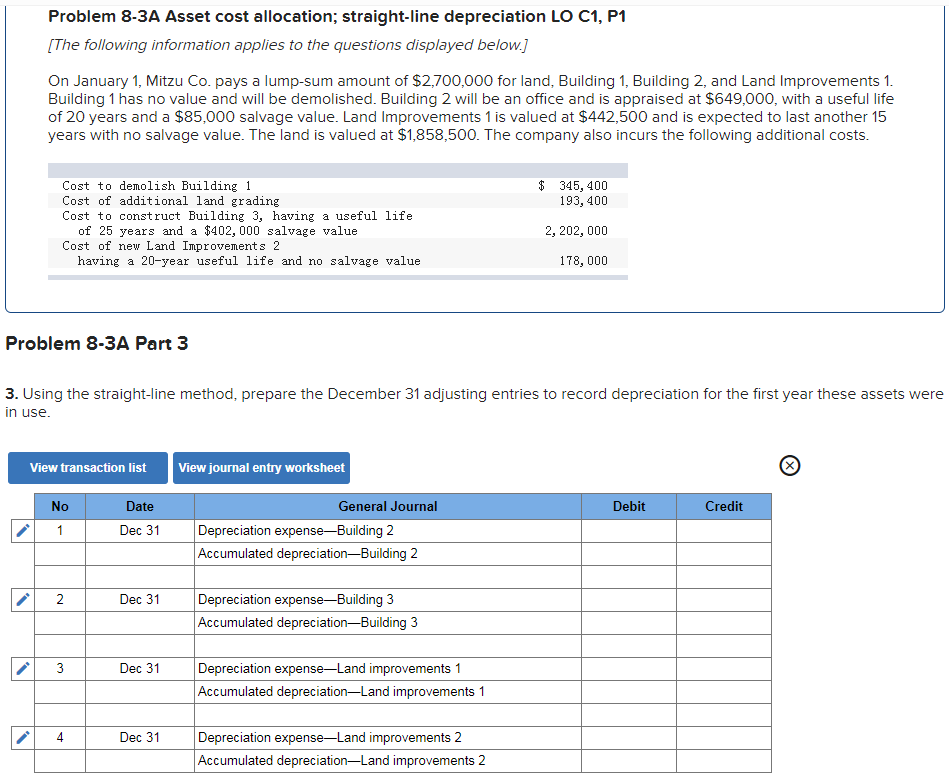Click the Credit field for Accumulated depreciation—Land improvements 2
The width and height of the screenshot is (949, 778).
tap(723, 761)
